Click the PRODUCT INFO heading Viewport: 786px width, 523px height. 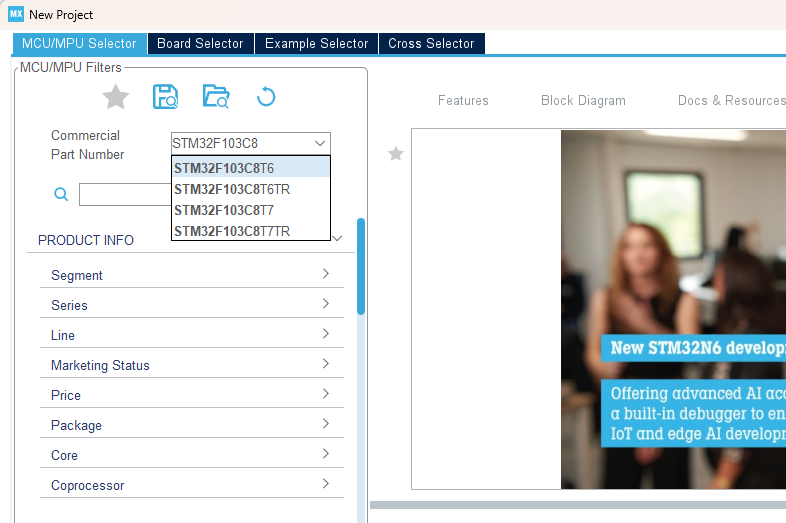[86, 240]
